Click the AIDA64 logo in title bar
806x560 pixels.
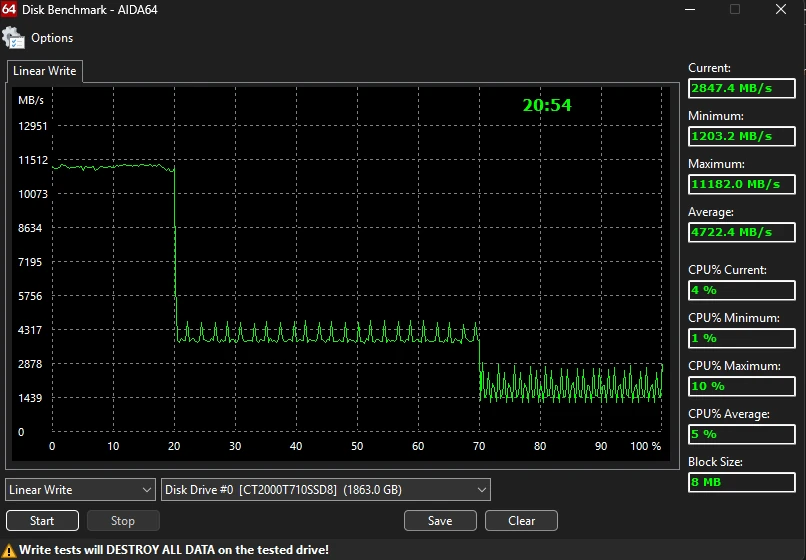[12, 10]
